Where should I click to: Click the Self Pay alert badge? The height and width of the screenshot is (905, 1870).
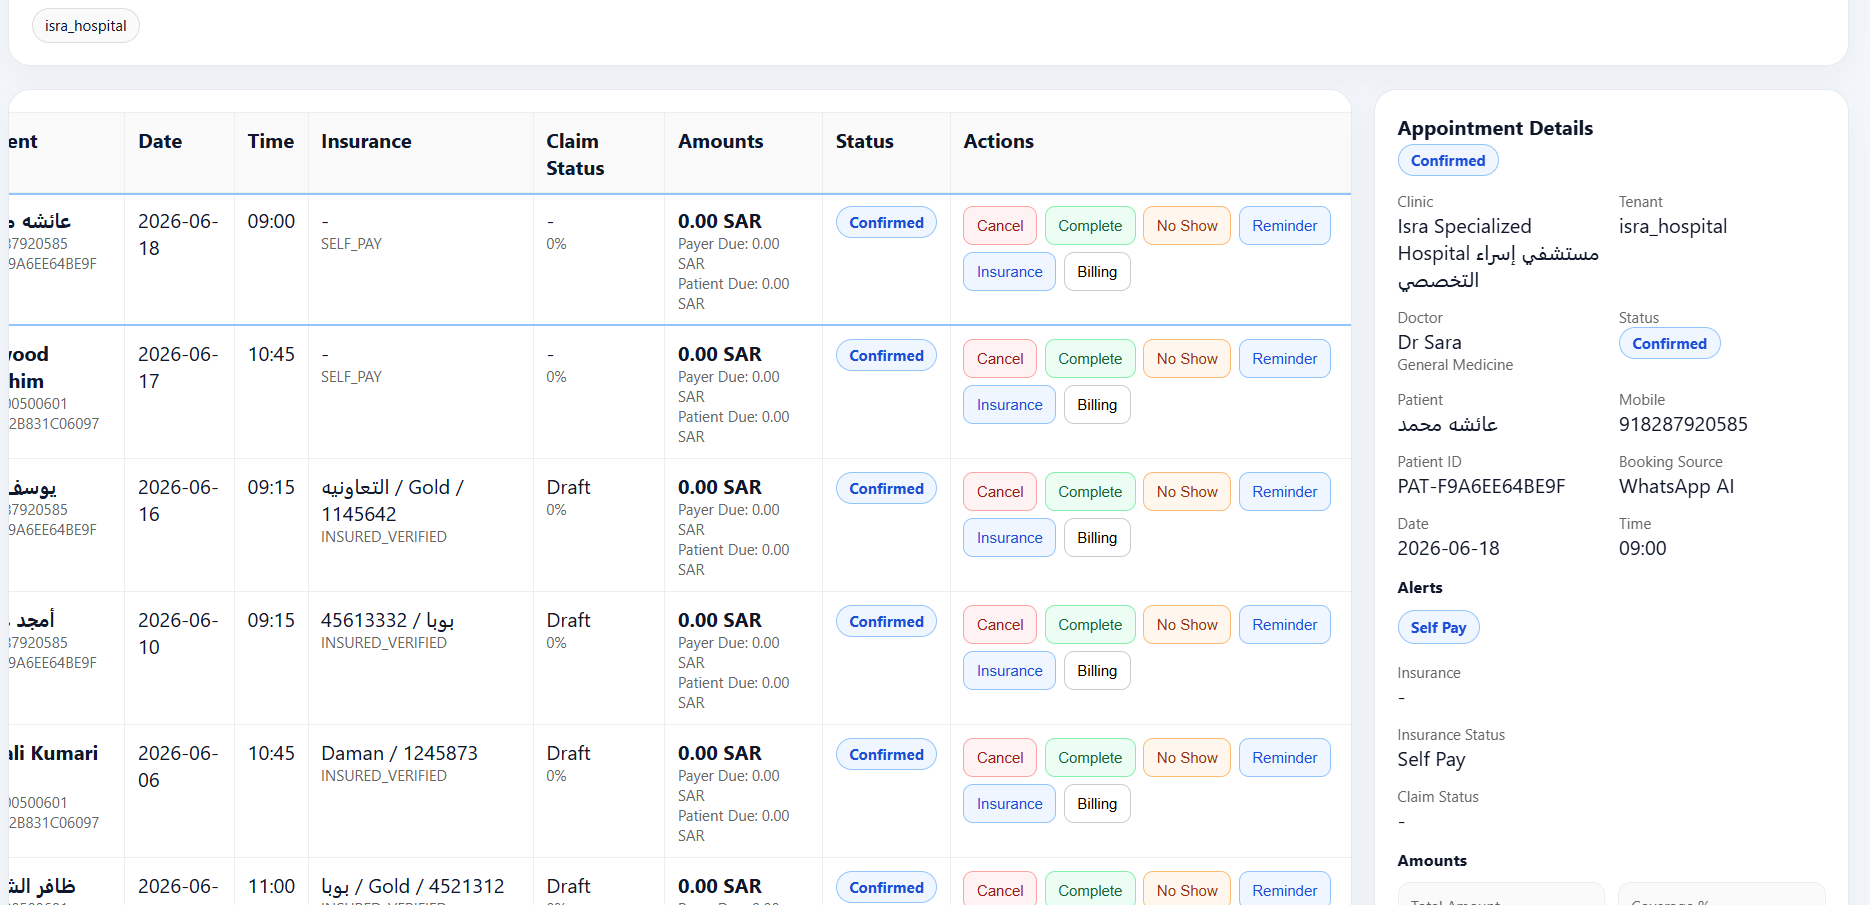pyautogui.click(x=1438, y=628)
